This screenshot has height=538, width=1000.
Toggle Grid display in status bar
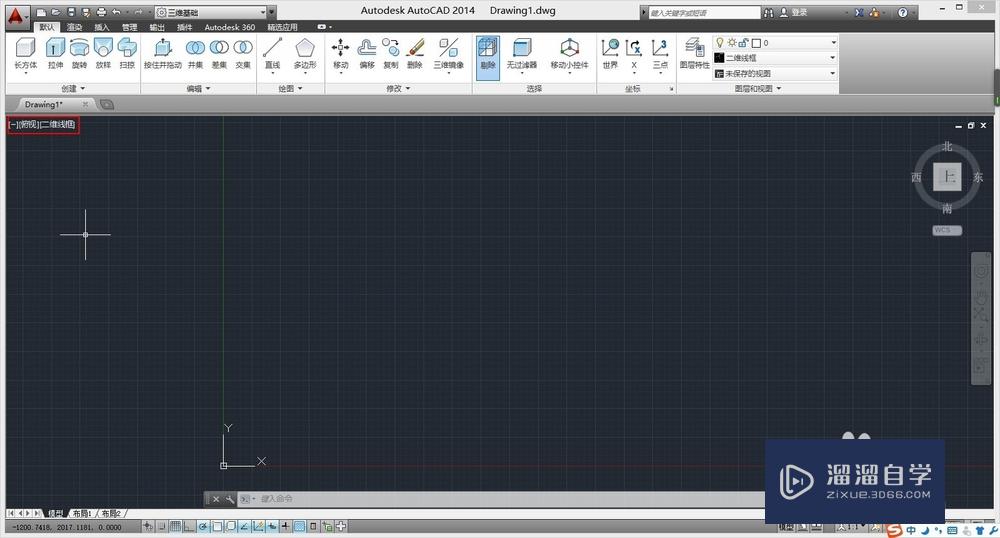(175, 527)
